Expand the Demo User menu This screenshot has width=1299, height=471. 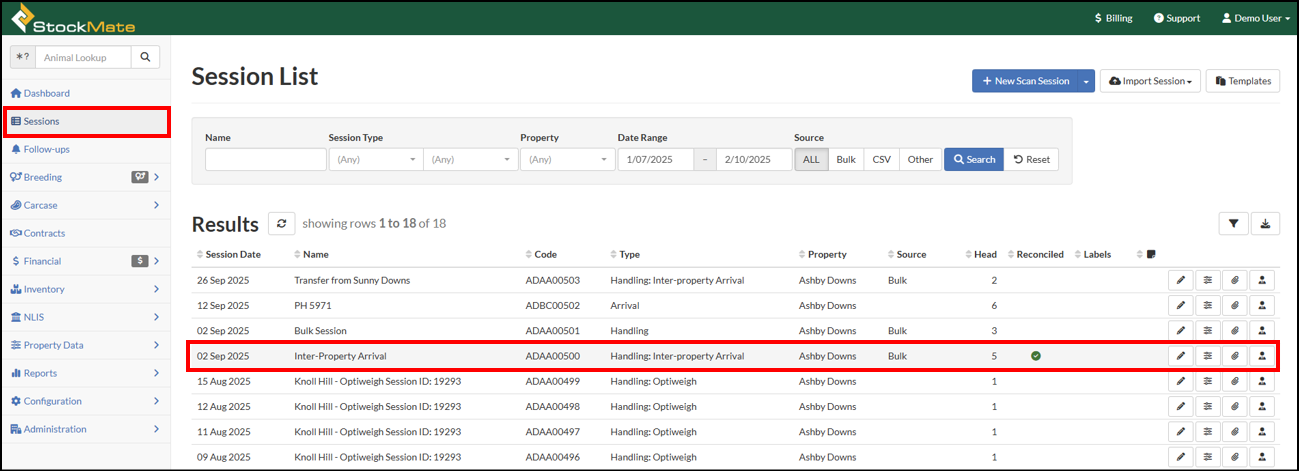point(1255,18)
